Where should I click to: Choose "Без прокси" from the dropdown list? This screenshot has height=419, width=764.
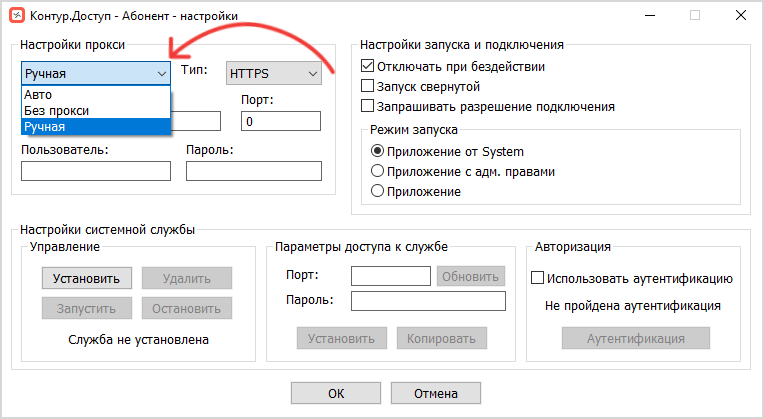96,111
